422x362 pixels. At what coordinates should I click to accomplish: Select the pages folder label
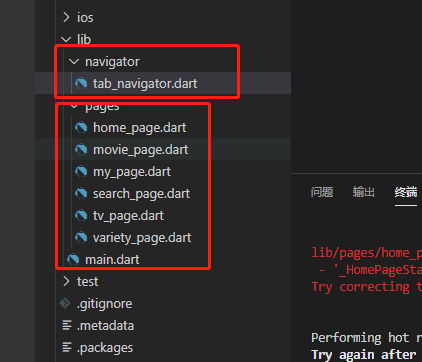click(102, 107)
